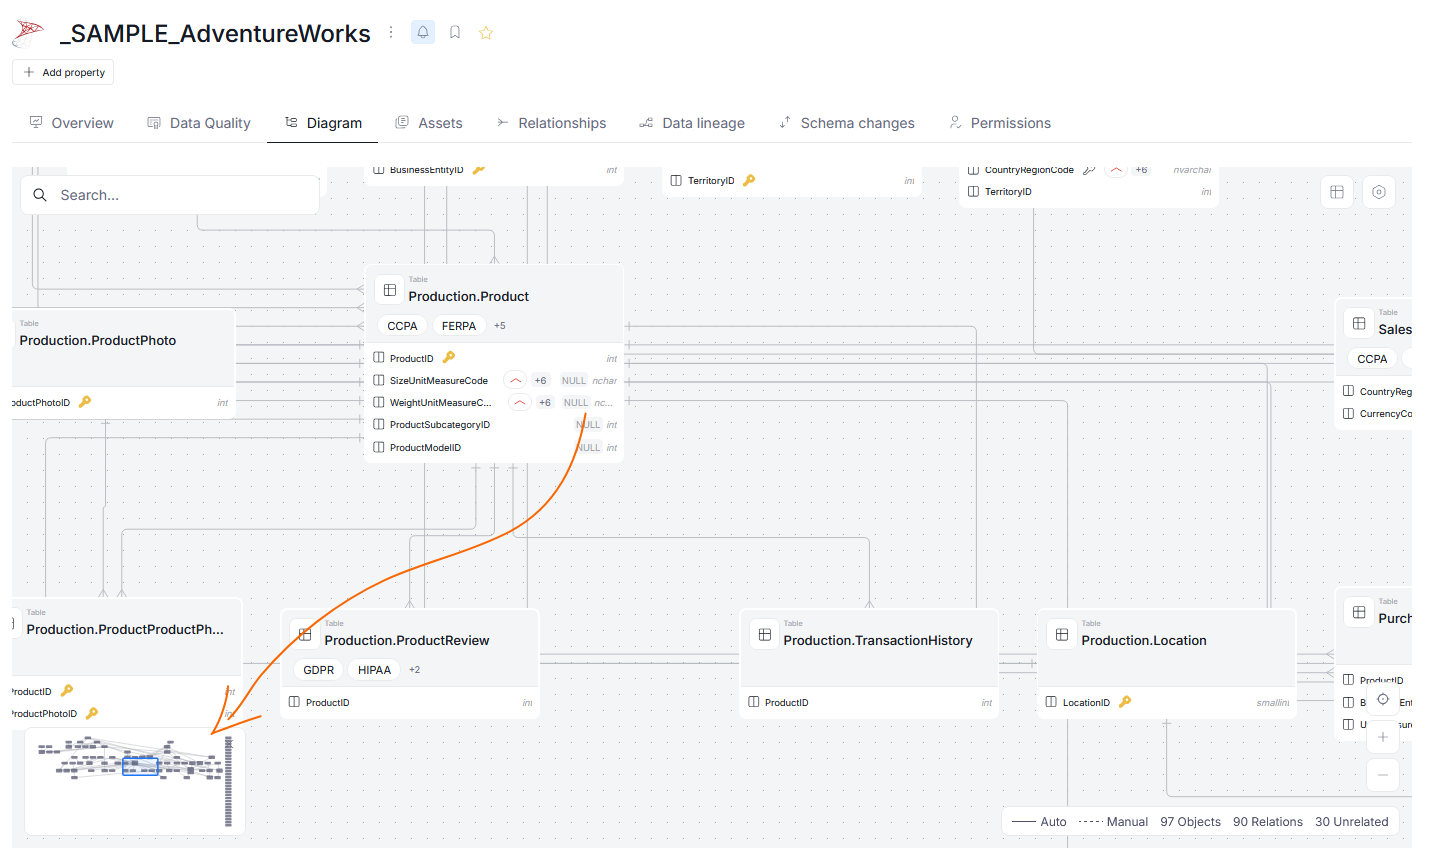Select the Production.ProductReview table title
Image resolution: width=1431 pixels, height=862 pixels.
click(x=407, y=640)
